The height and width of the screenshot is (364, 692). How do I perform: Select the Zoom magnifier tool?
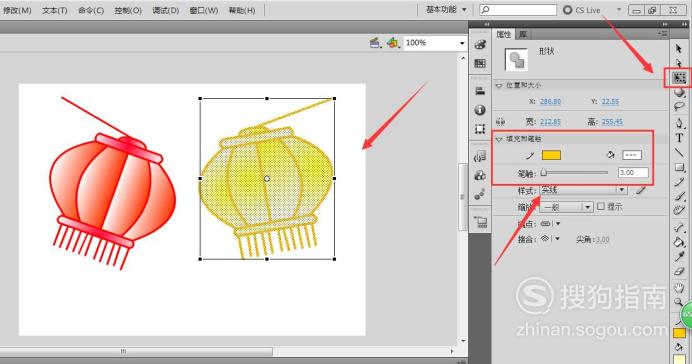tap(678, 302)
